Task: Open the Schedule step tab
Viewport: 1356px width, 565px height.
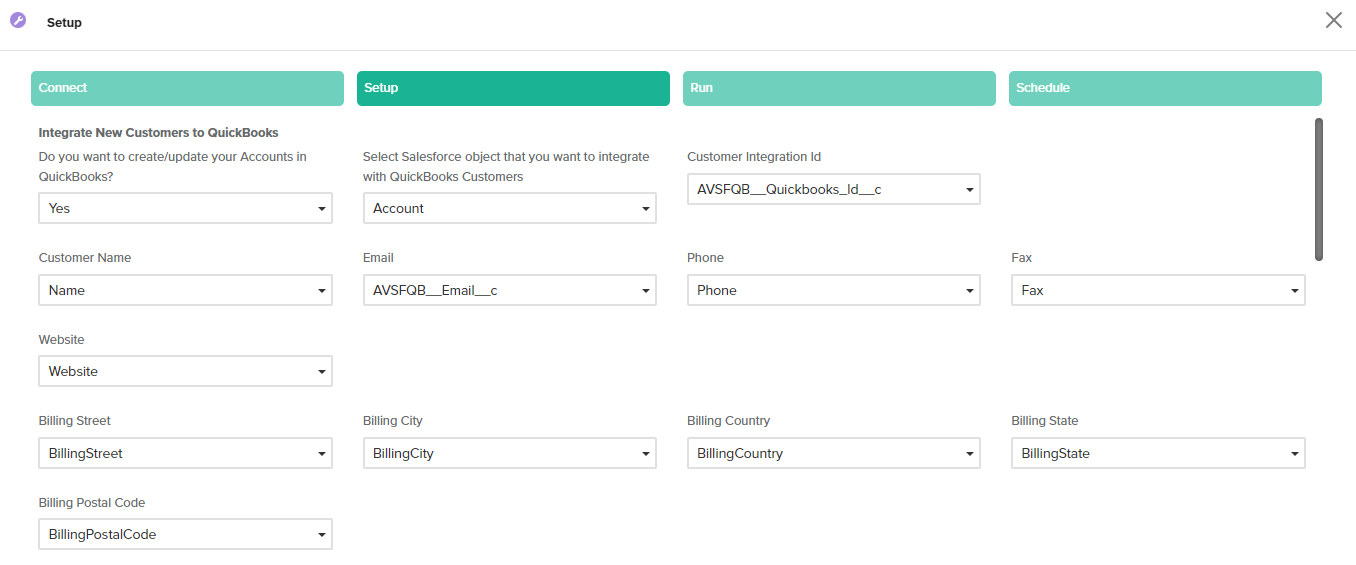Action: pyautogui.click(x=1165, y=88)
